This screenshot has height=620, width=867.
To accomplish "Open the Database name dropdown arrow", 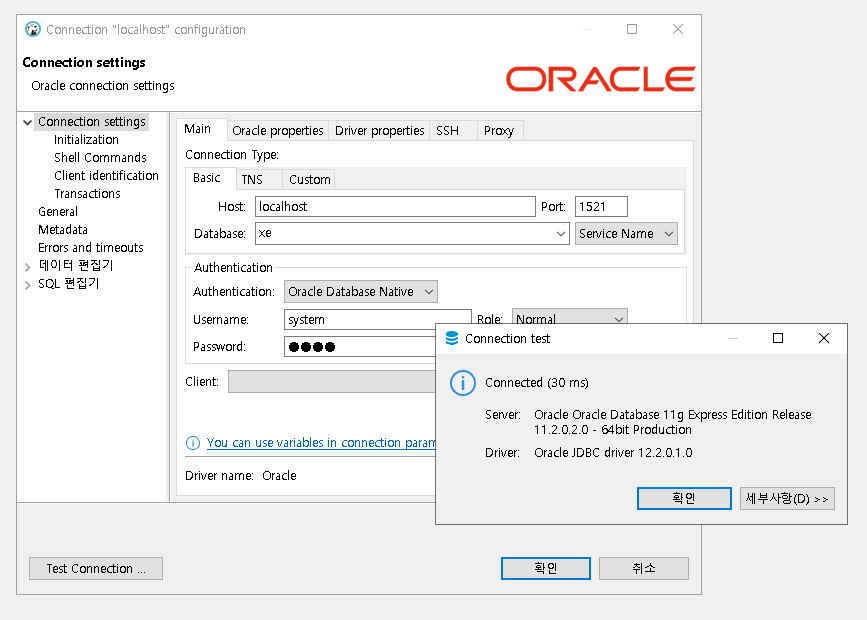I will (x=560, y=234).
